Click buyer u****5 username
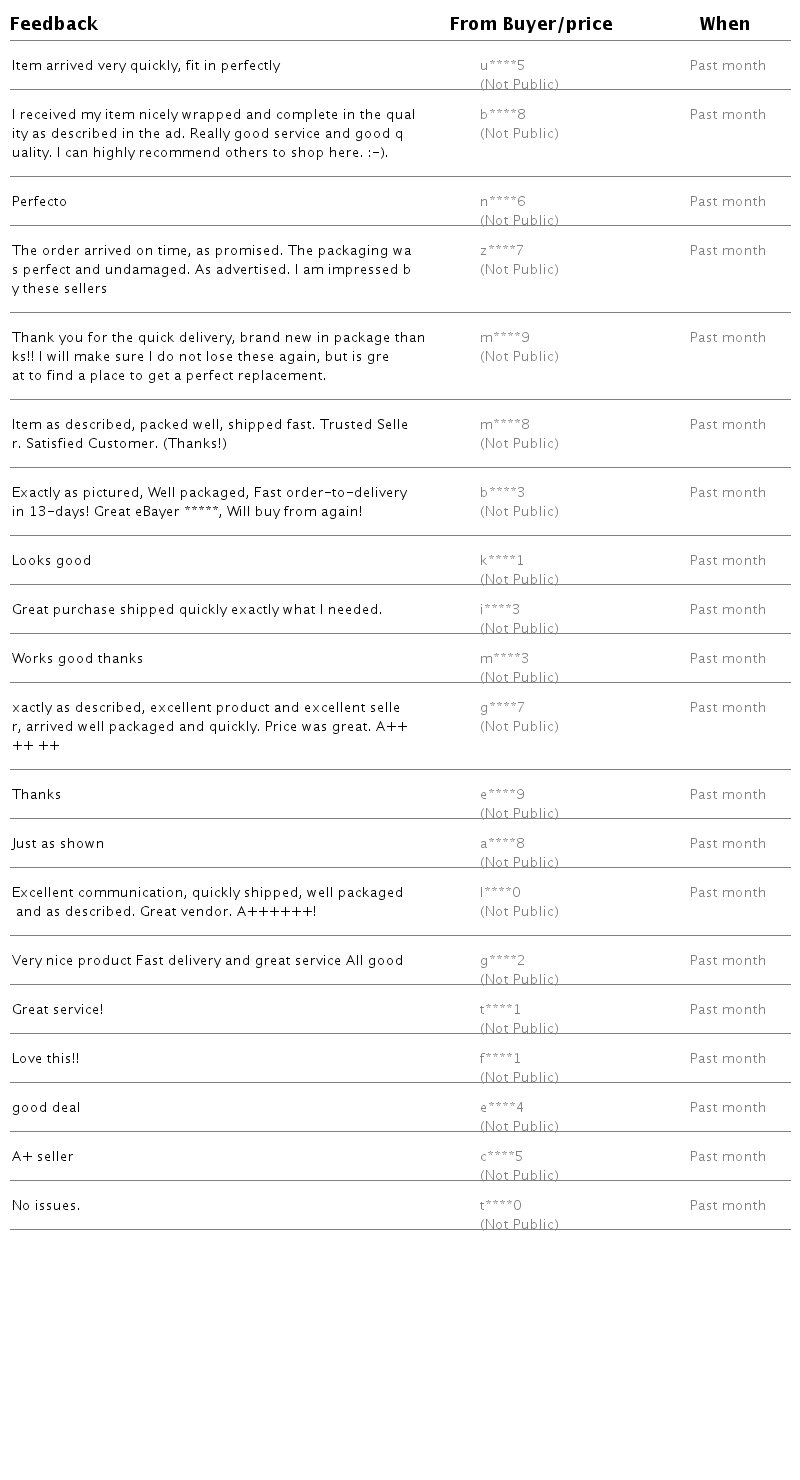The height and width of the screenshot is (1480, 800). (x=502, y=66)
